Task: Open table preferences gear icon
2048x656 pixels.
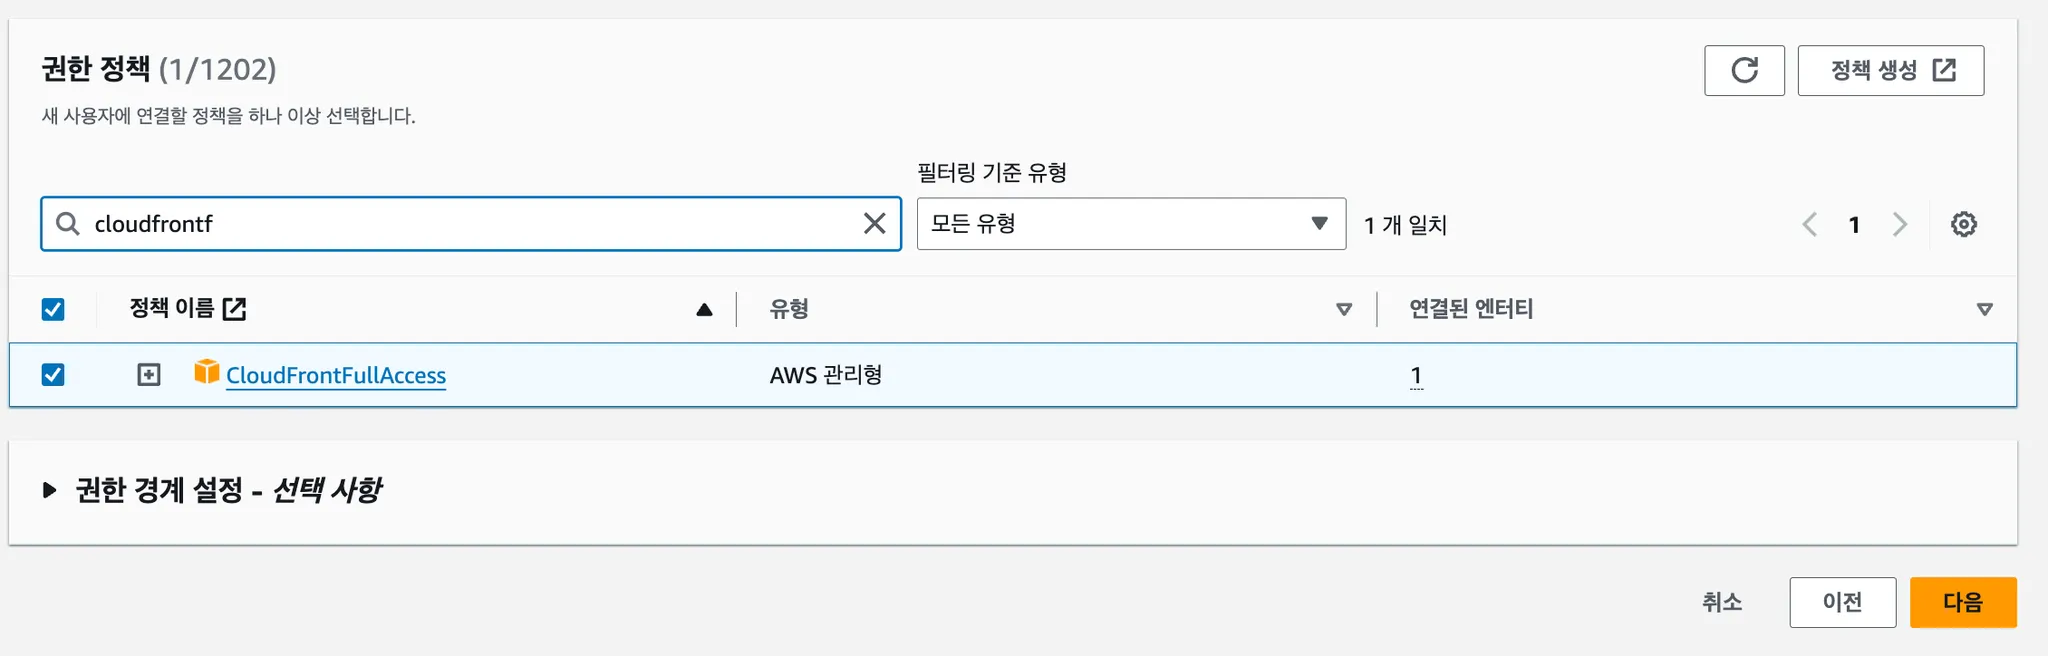Action: click(1964, 224)
